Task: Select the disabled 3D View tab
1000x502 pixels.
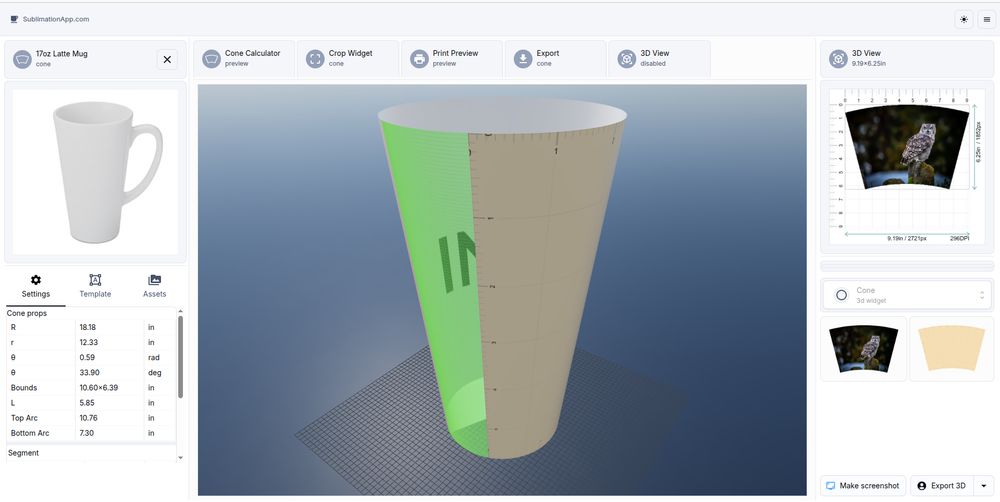Action: coord(659,59)
